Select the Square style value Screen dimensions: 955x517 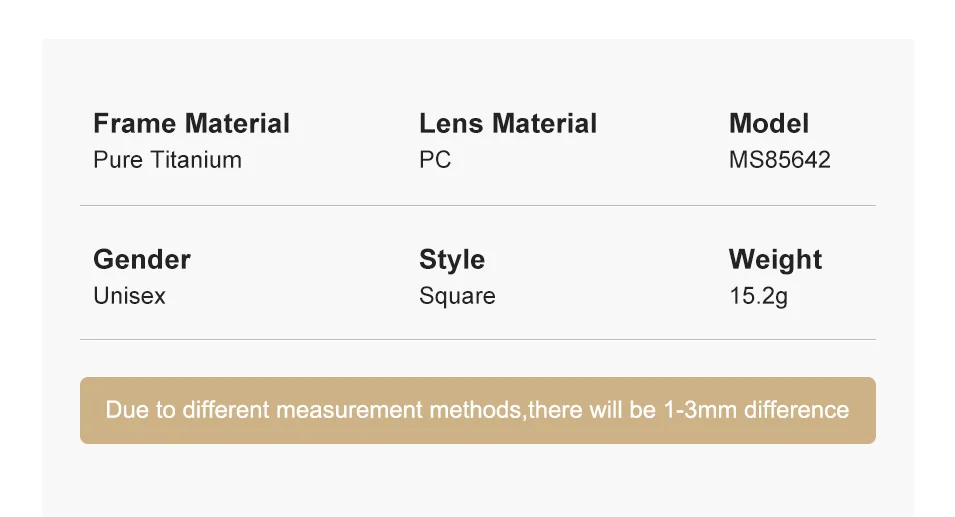point(457,296)
